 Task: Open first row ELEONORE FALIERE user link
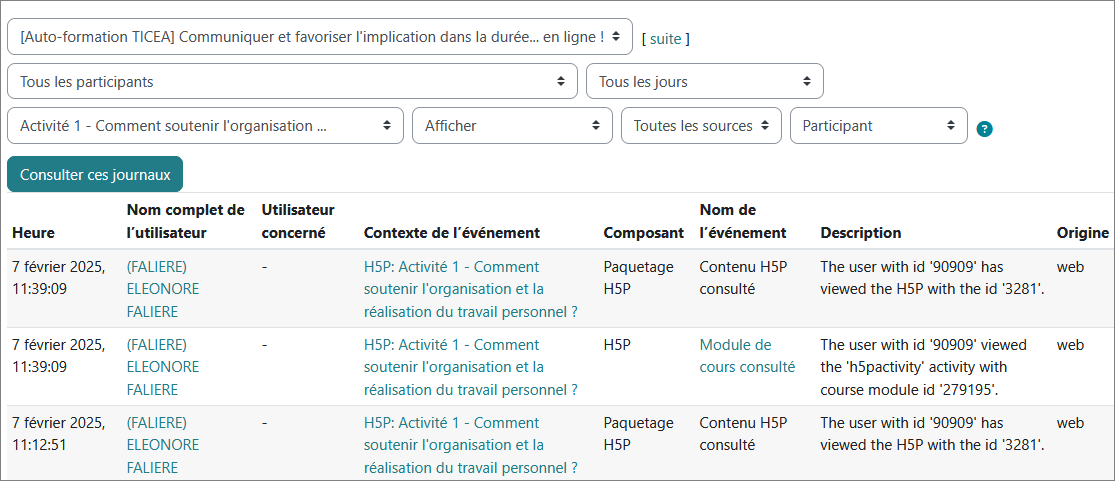163,289
